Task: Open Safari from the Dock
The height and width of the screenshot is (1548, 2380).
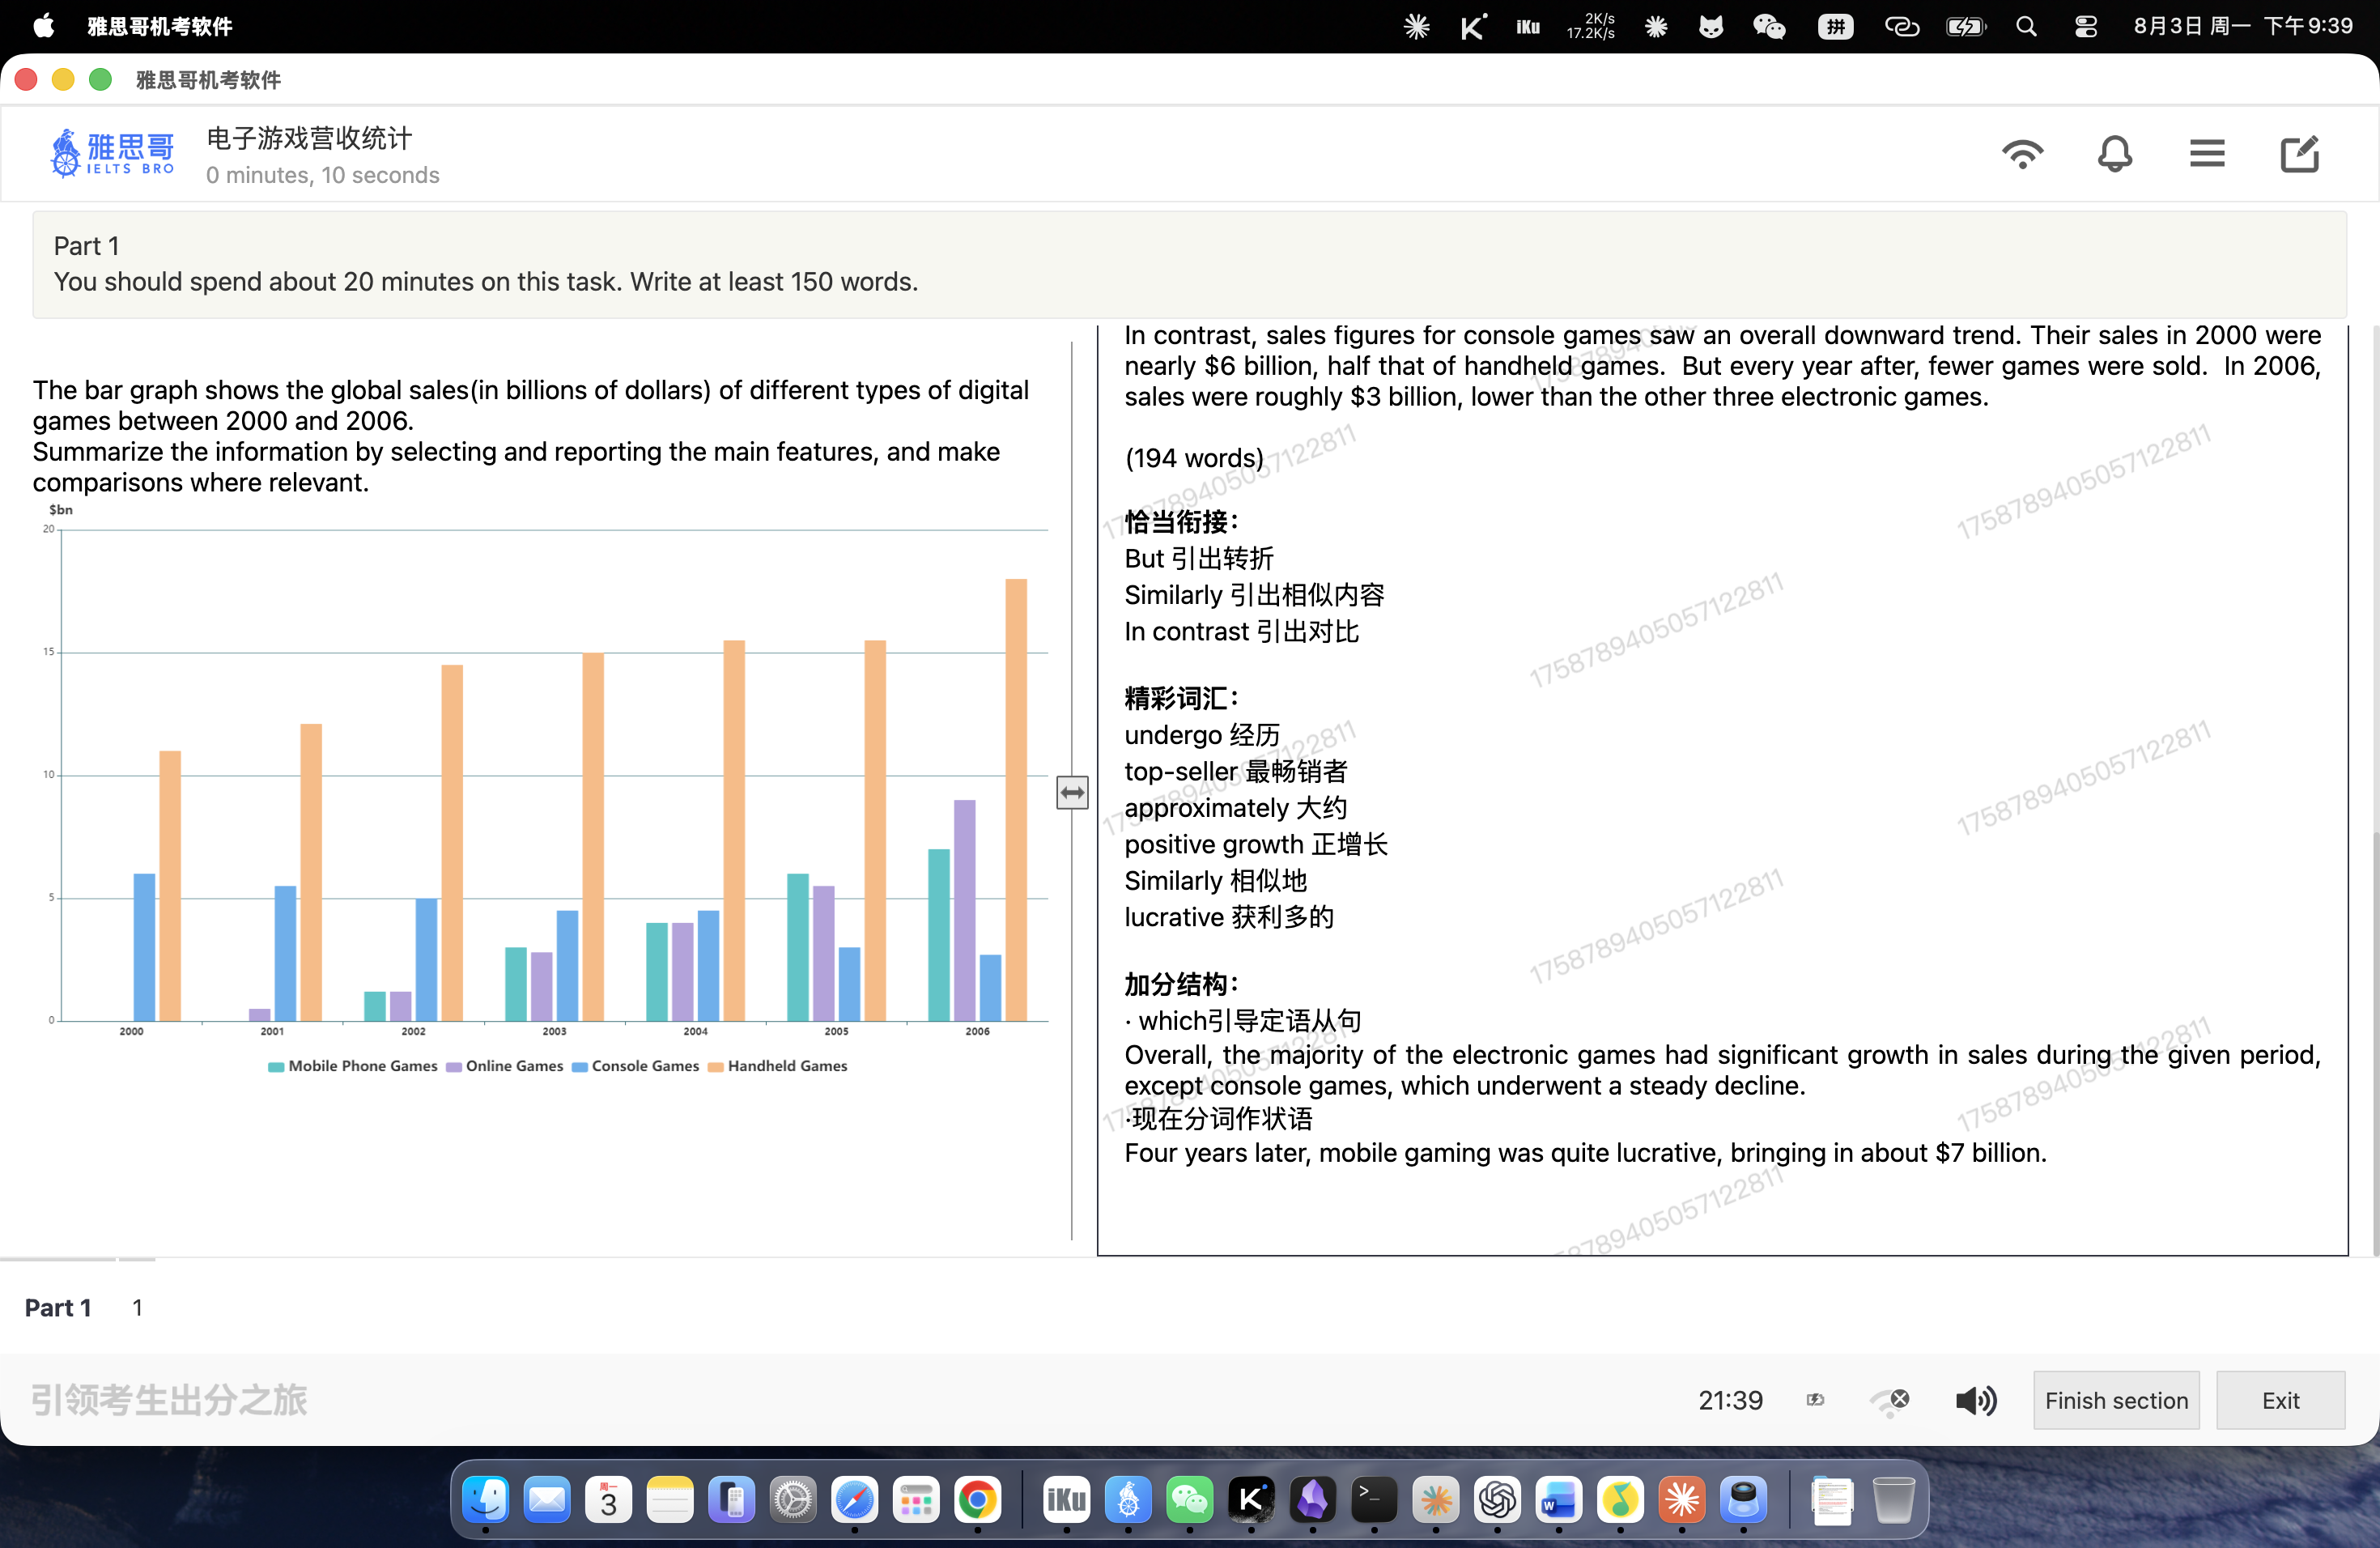Action: coord(854,1500)
